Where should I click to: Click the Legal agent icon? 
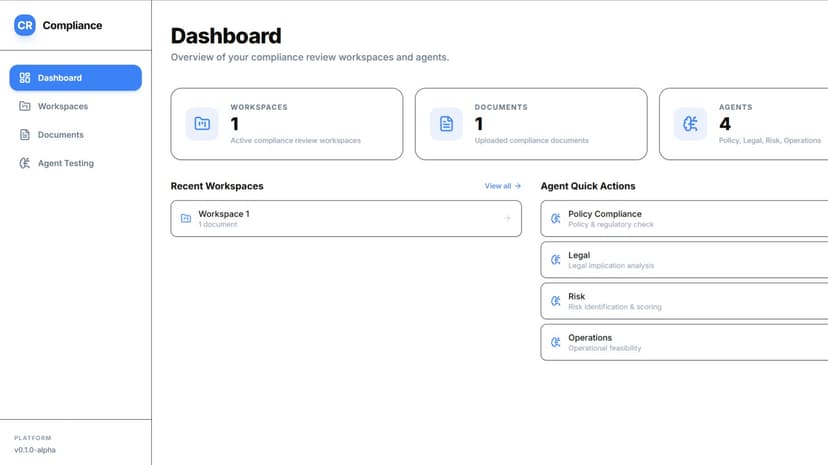click(x=556, y=260)
